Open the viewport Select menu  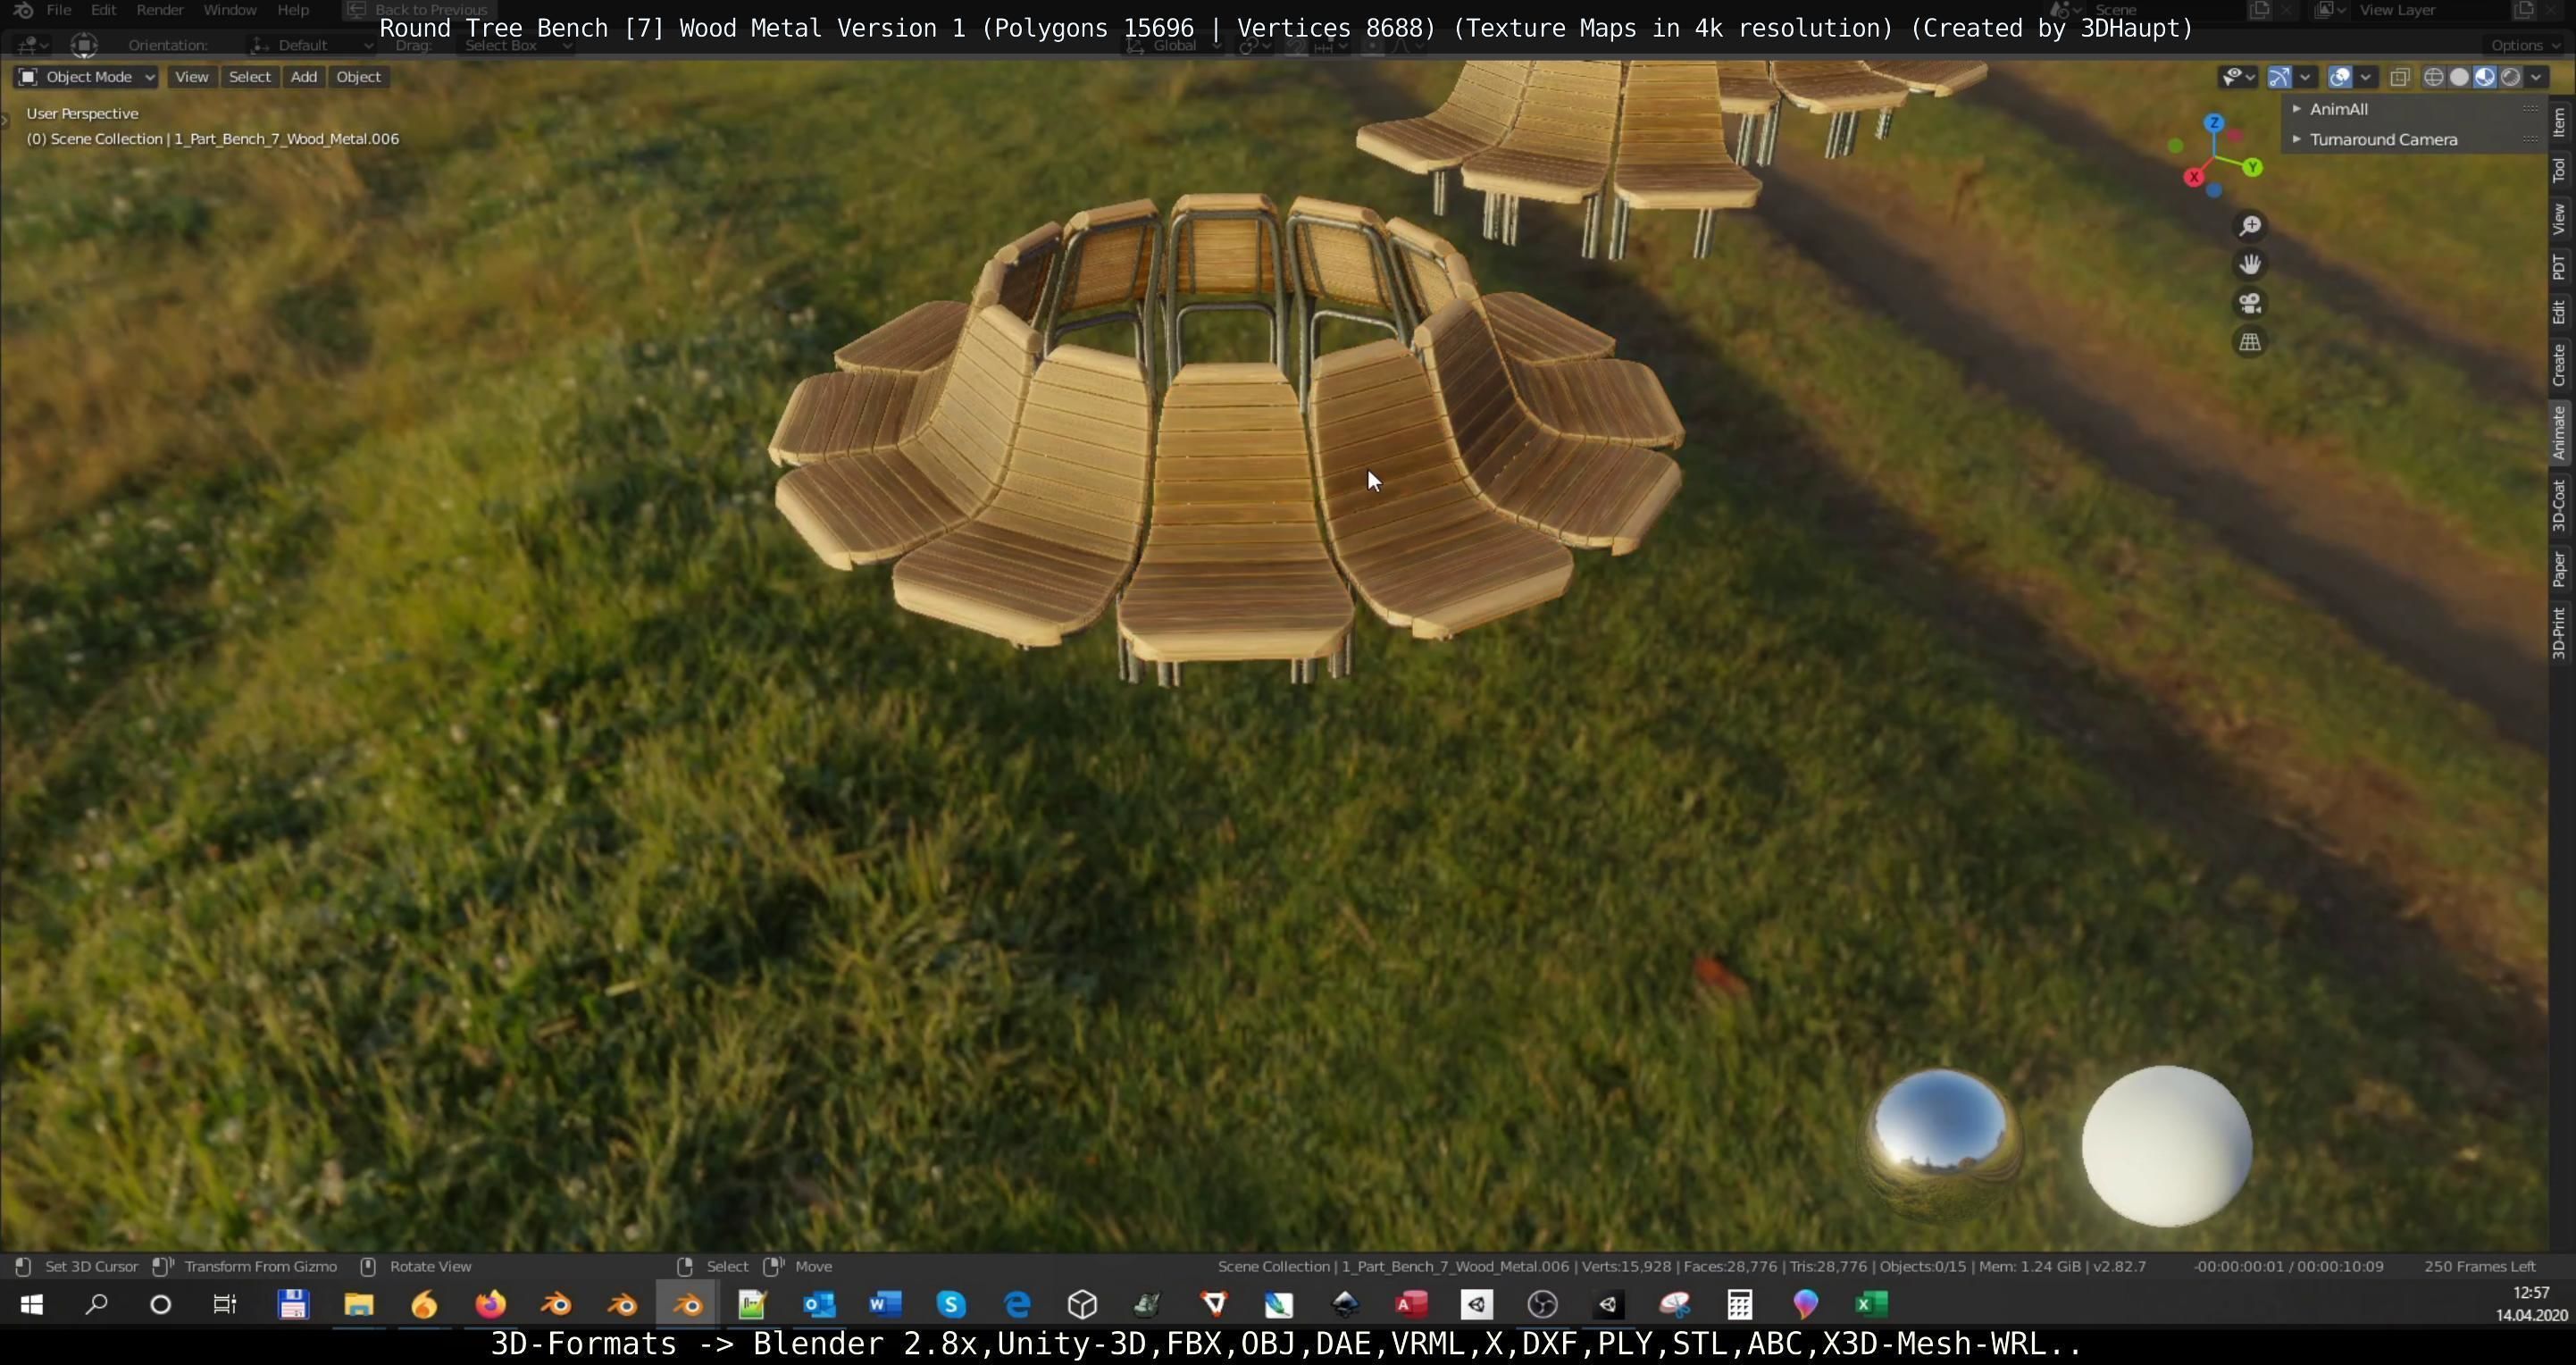coord(249,77)
